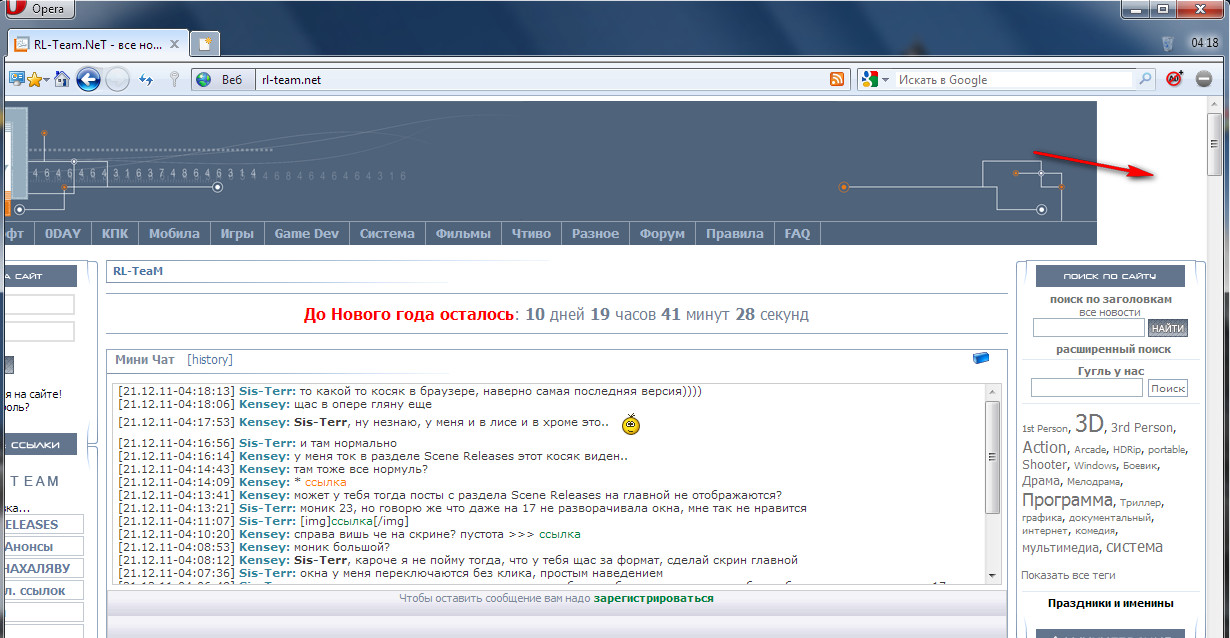Click the yellow smiley emoticon in chat
The image size is (1230, 638).
click(x=631, y=424)
